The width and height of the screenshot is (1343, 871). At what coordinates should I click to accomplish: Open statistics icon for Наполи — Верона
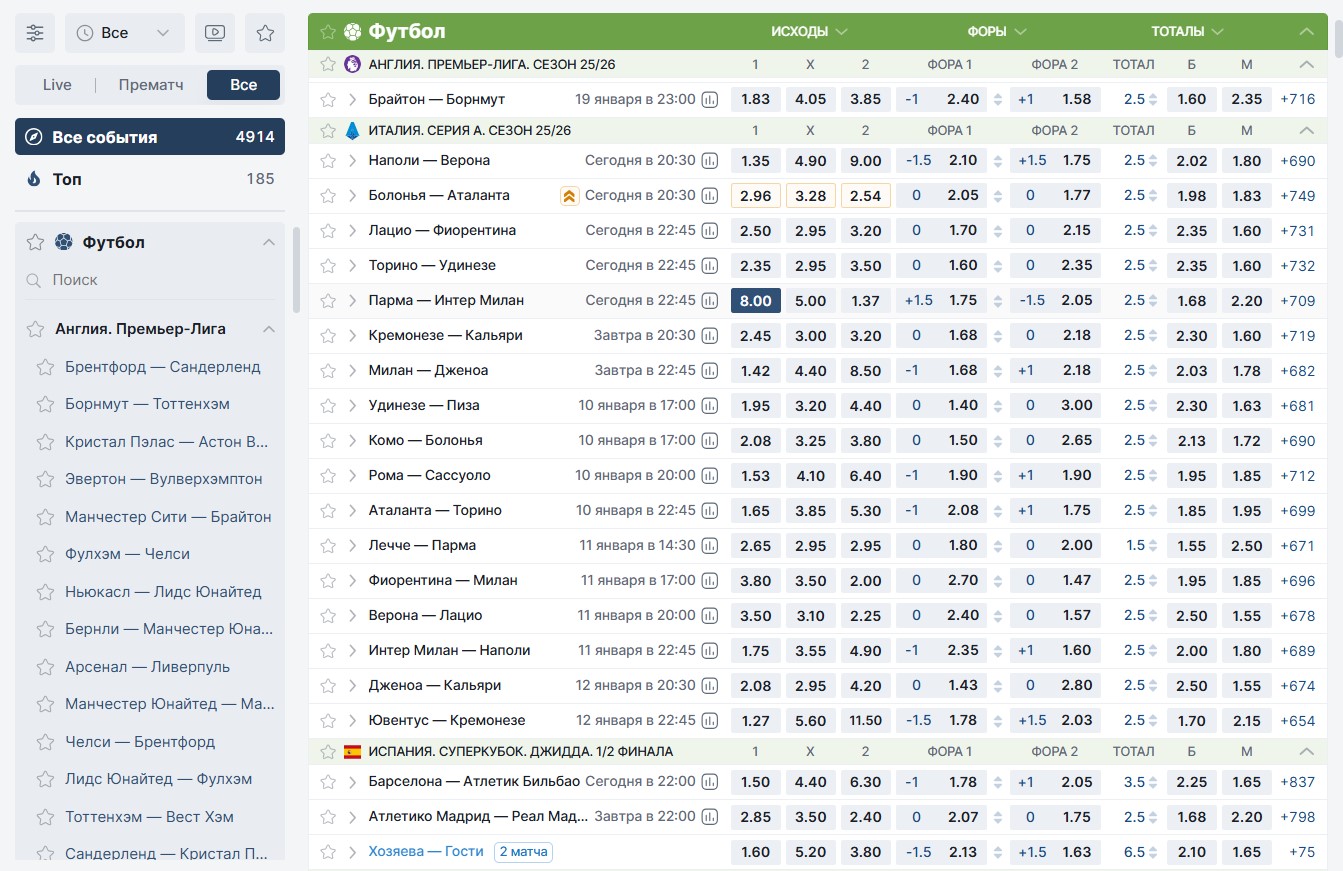pyautogui.click(x=710, y=161)
